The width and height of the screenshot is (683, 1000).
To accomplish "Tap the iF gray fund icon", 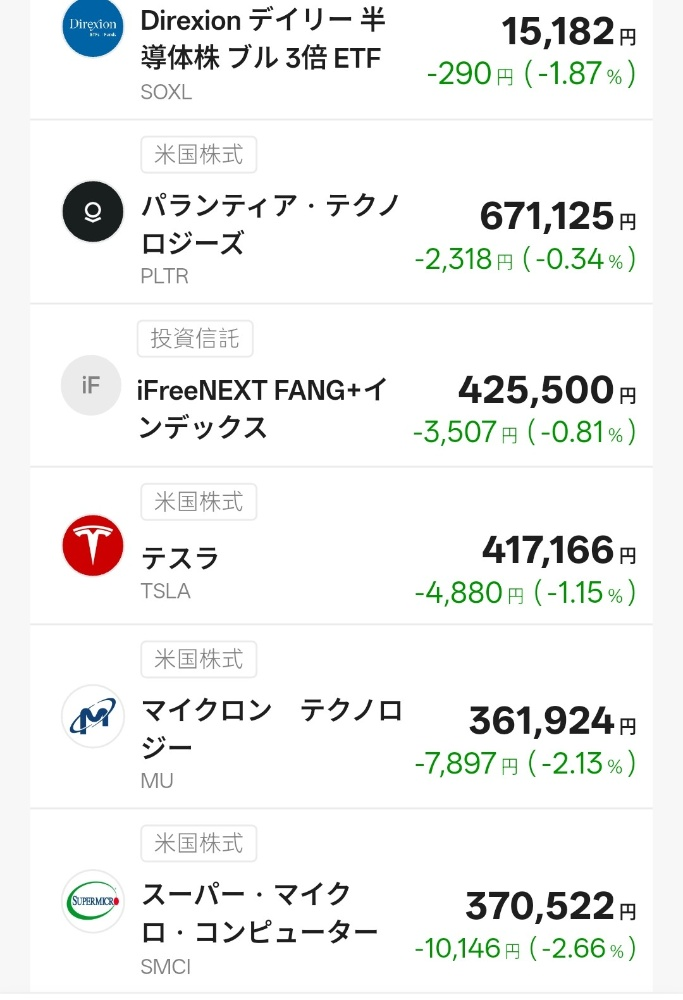I will click(91, 385).
